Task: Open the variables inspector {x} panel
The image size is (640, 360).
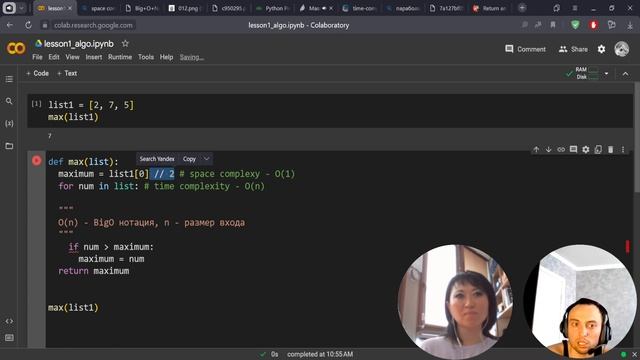Action: pos(9,123)
